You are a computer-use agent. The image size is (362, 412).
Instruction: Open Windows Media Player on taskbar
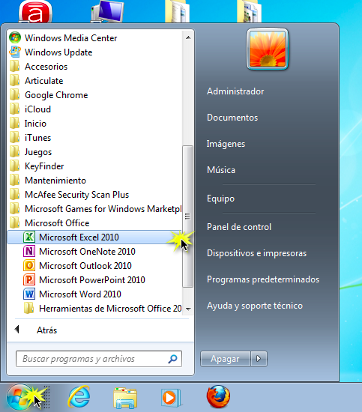(x=171, y=397)
